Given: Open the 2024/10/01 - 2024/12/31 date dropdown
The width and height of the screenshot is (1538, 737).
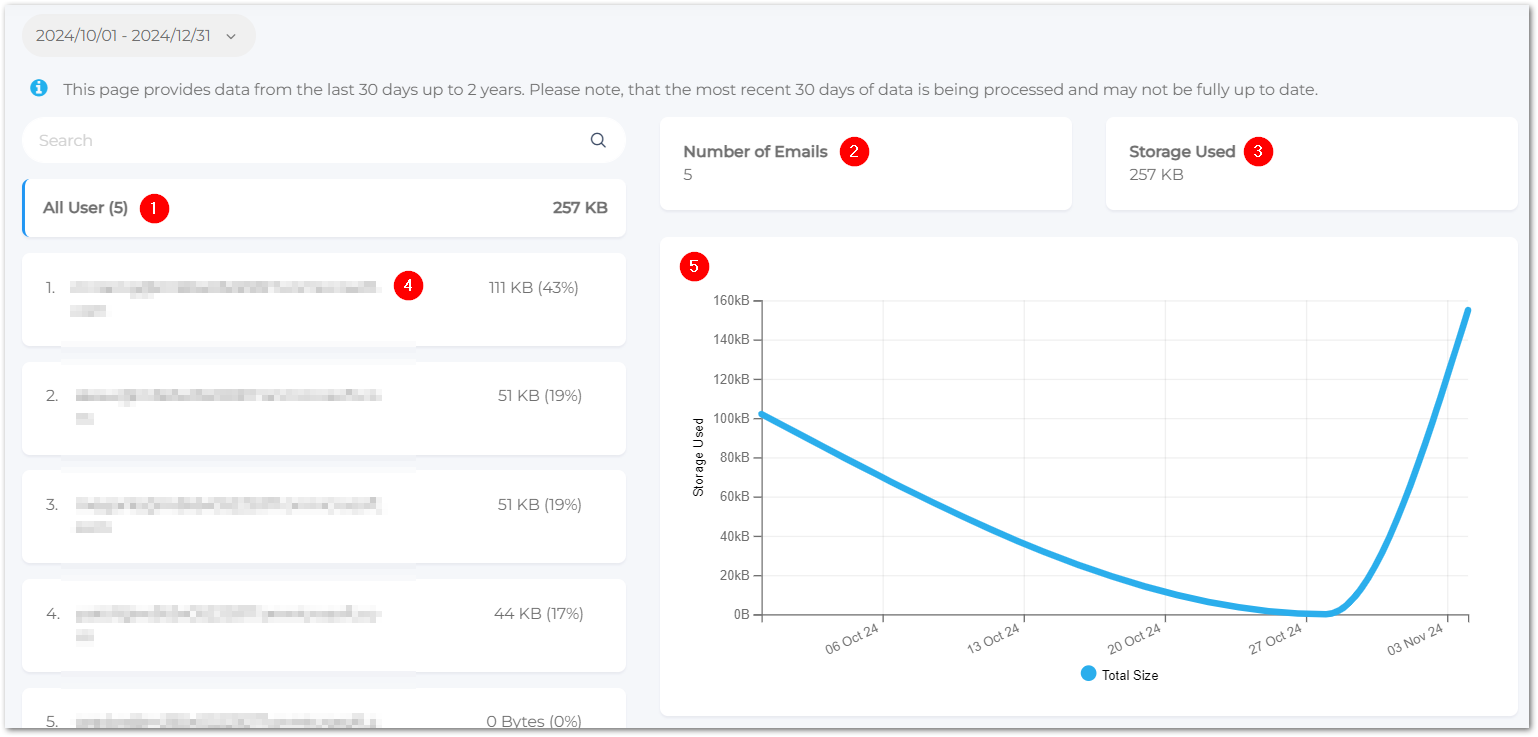Looking at the screenshot, I should tap(138, 33).
